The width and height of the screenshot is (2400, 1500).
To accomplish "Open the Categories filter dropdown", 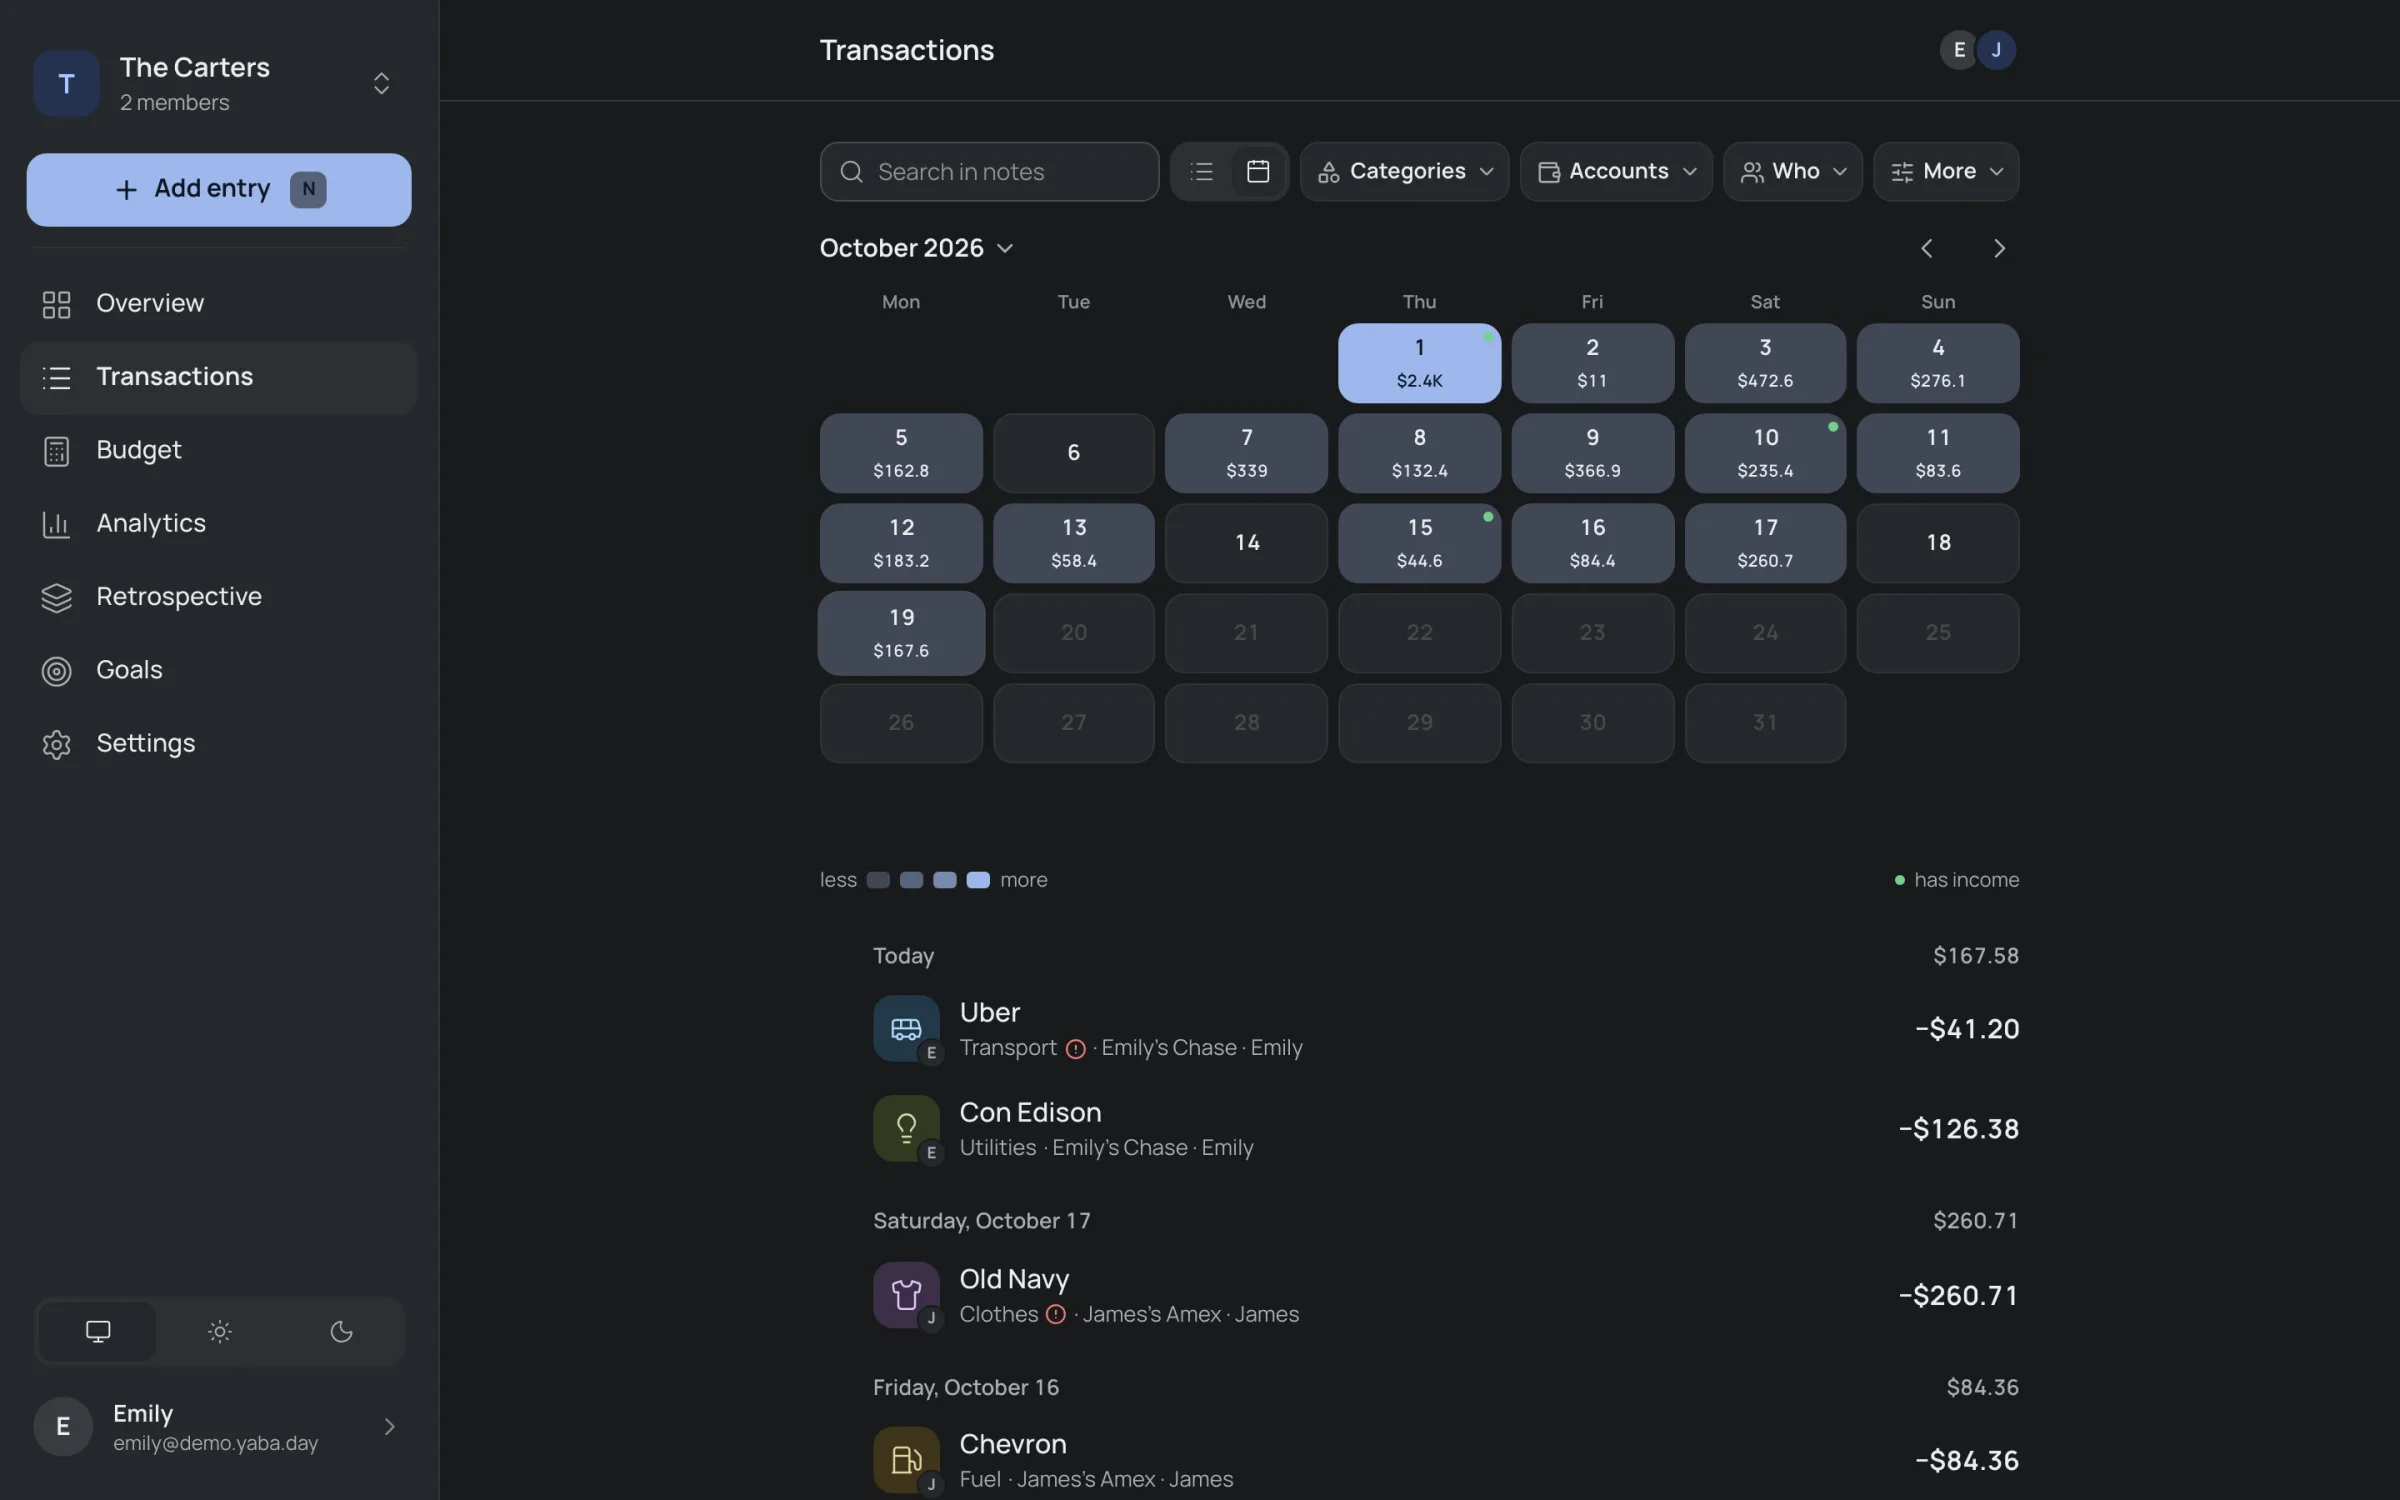I will 1404,172.
